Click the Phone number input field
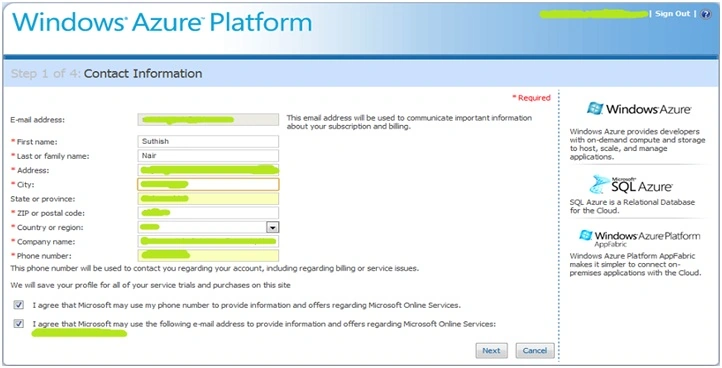This screenshot has width=722, height=368. pyautogui.click(x=208, y=256)
